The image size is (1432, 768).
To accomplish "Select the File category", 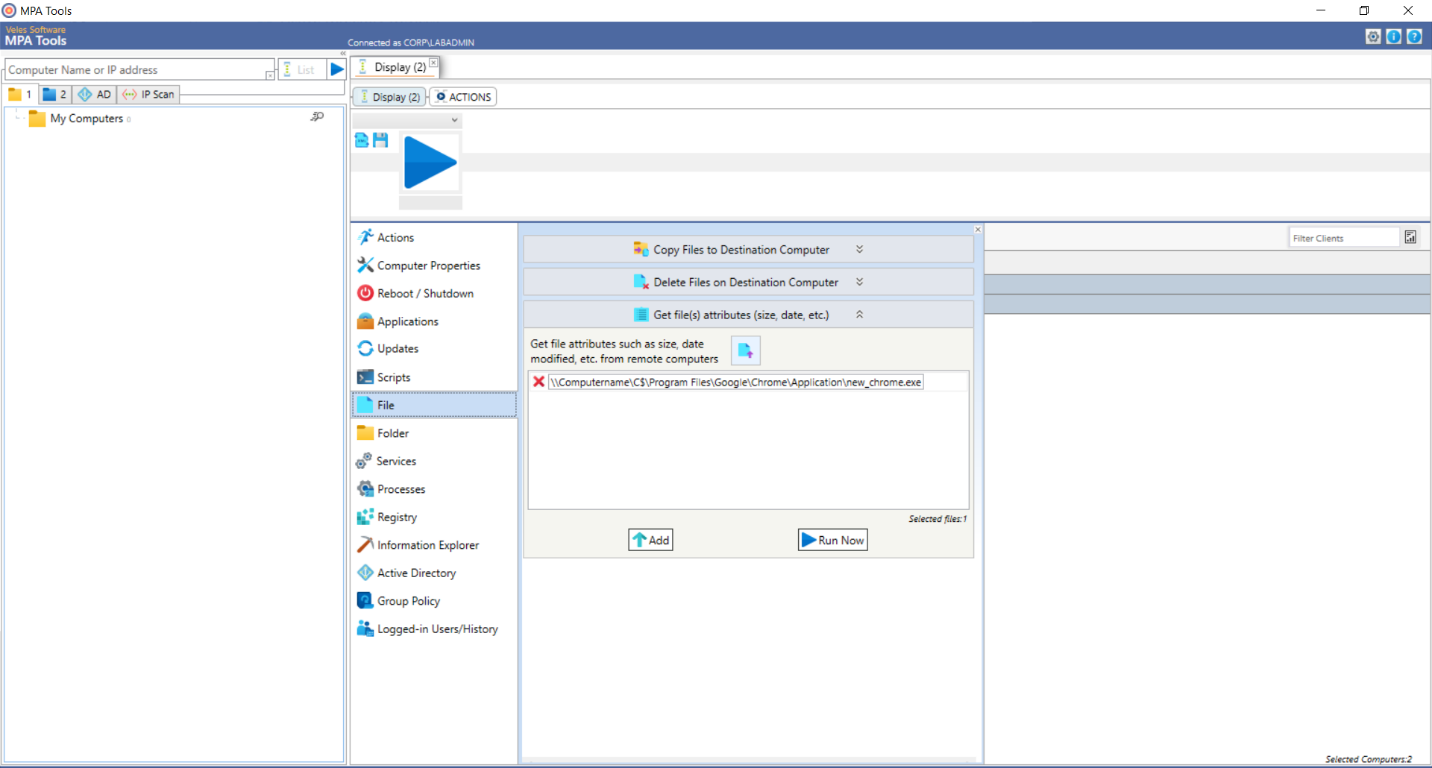I will (x=434, y=405).
